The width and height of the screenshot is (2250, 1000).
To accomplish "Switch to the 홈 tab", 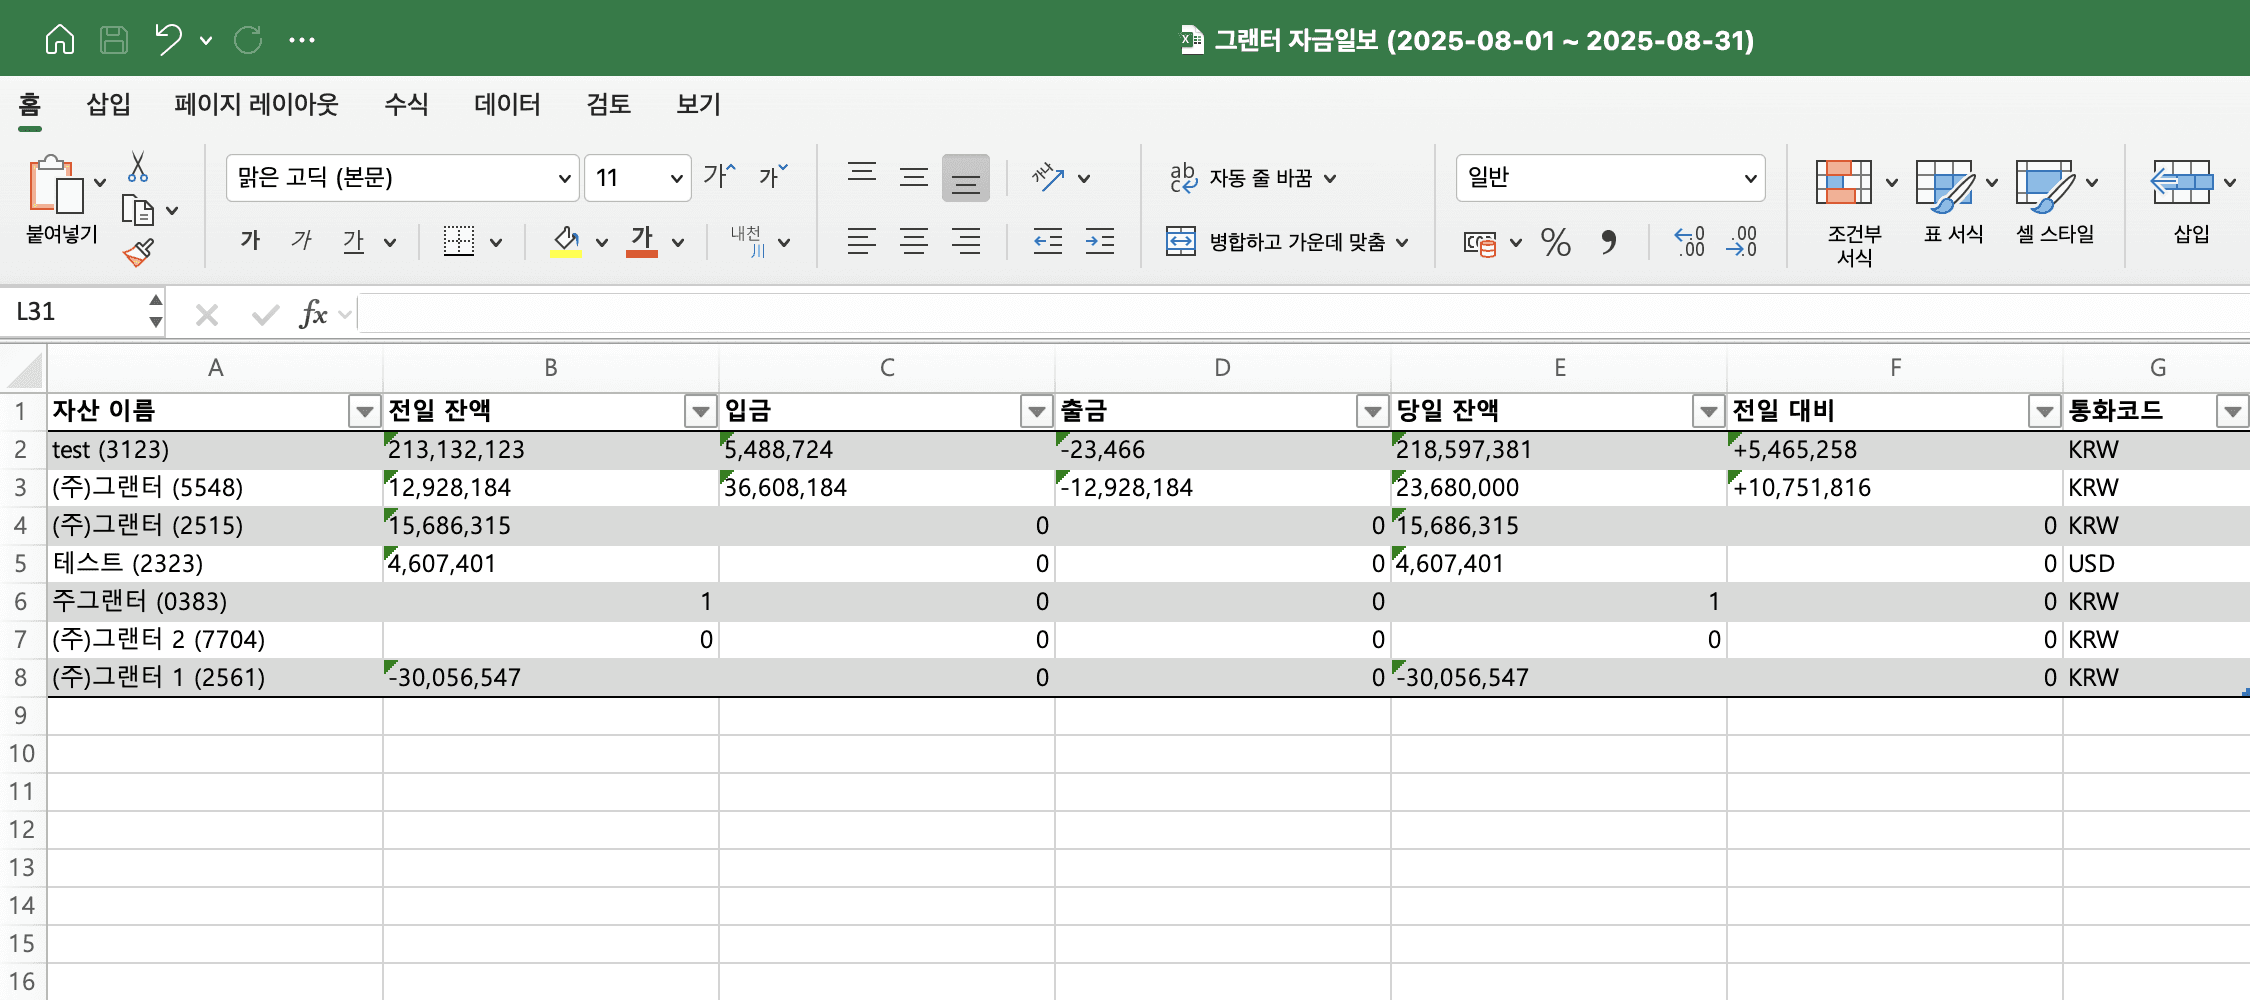I will (30, 104).
